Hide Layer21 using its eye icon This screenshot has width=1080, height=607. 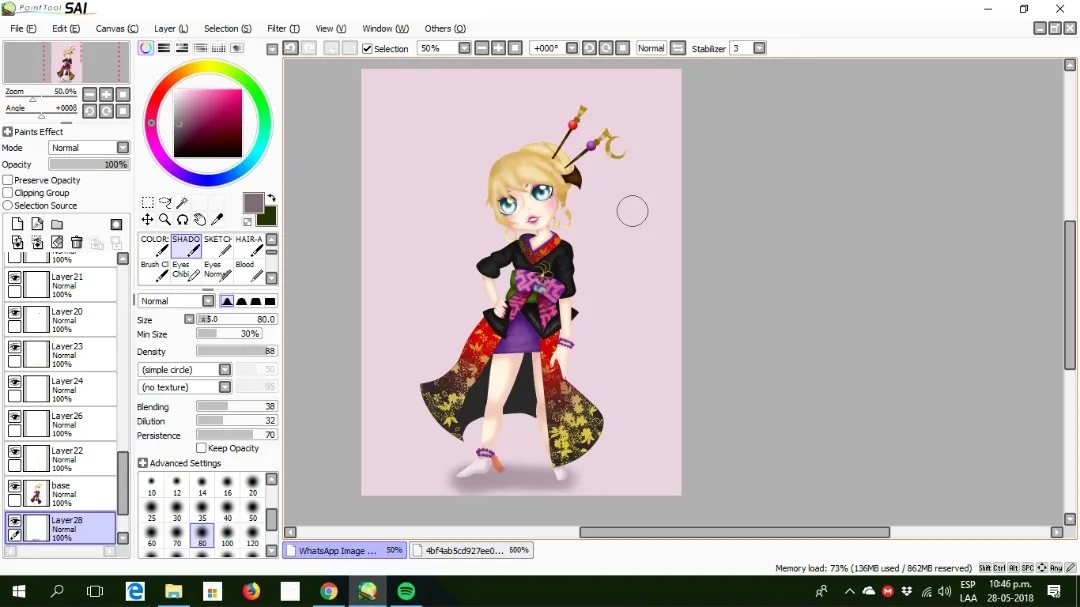pyautogui.click(x=14, y=277)
